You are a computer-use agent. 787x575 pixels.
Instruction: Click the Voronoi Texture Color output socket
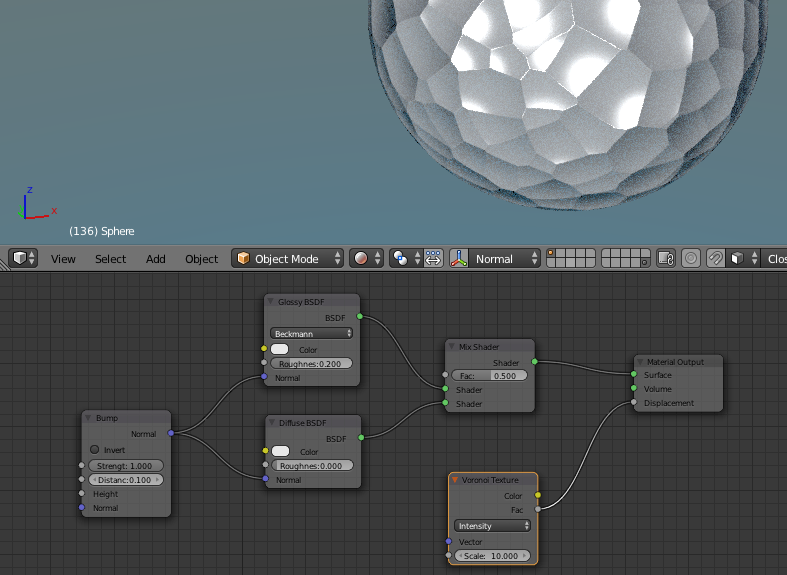(x=538, y=495)
